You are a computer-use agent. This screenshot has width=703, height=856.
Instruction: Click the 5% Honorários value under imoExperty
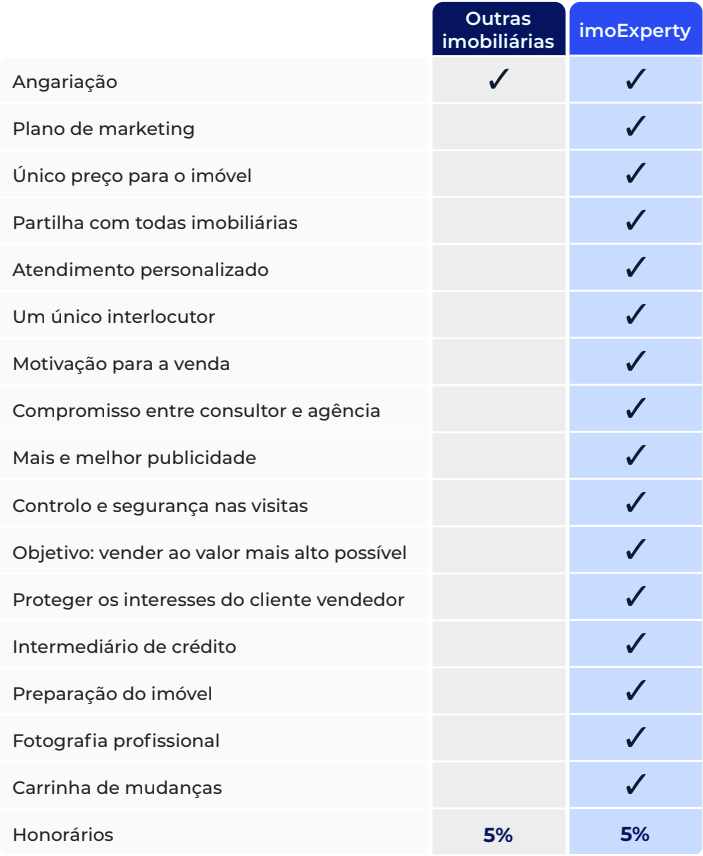click(635, 834)
